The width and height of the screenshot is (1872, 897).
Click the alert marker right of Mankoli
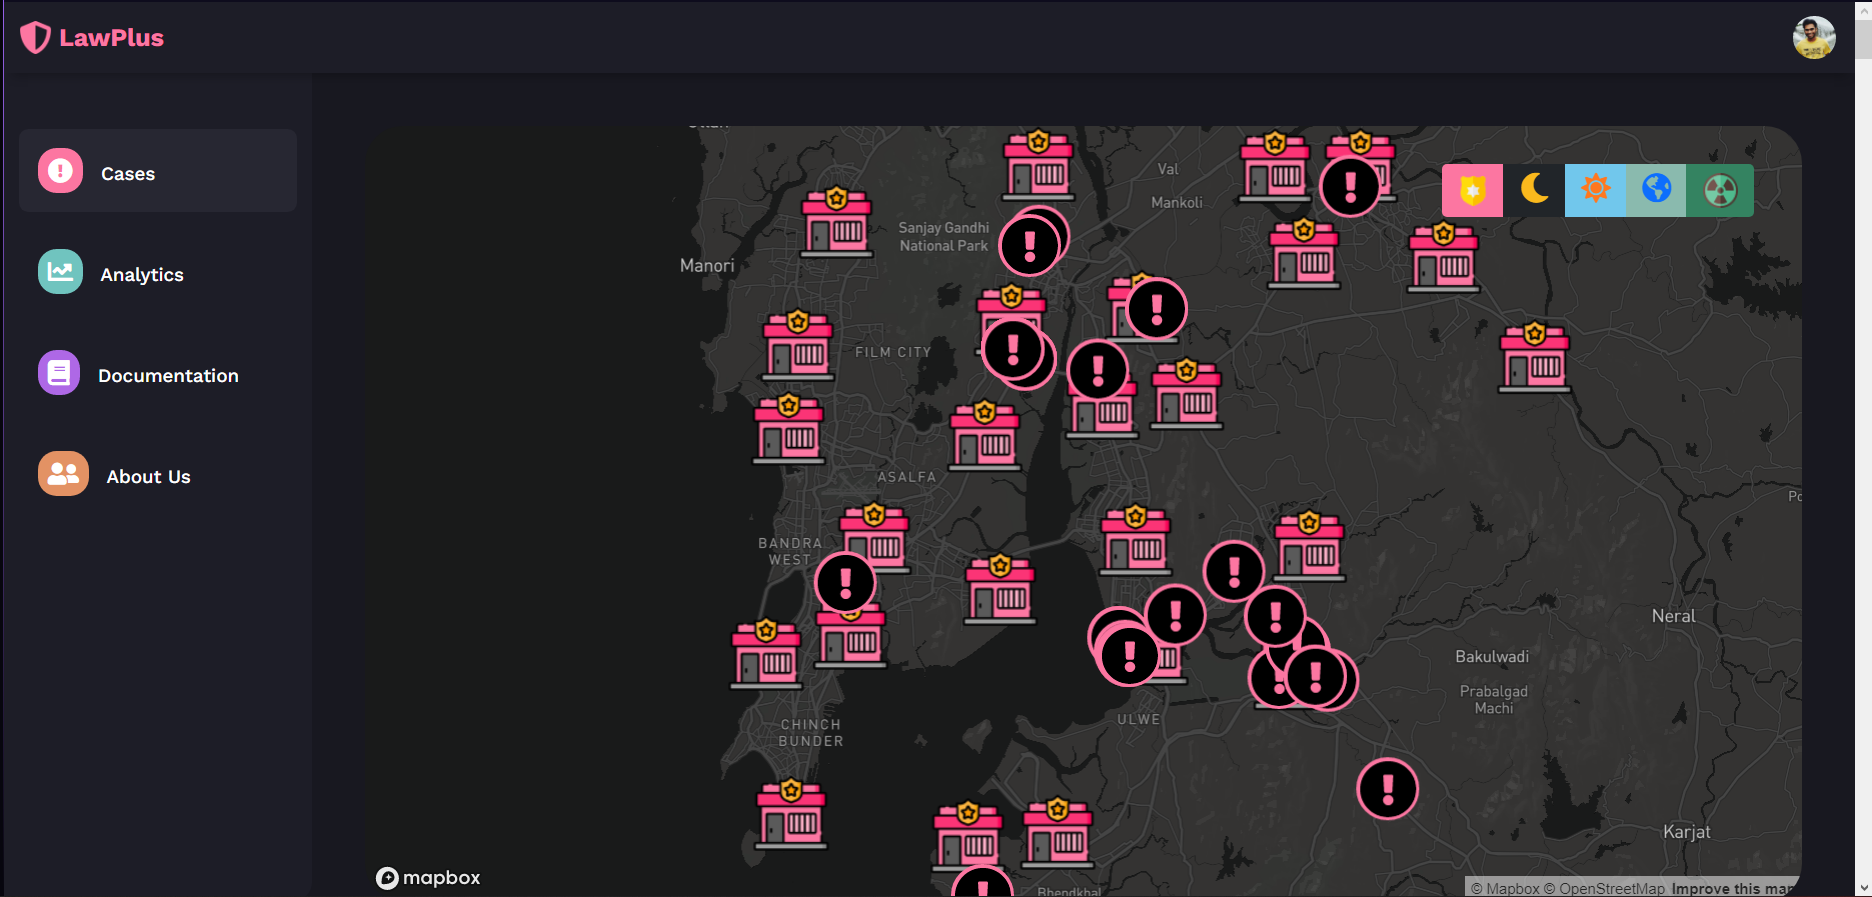tap(1350, 186)
